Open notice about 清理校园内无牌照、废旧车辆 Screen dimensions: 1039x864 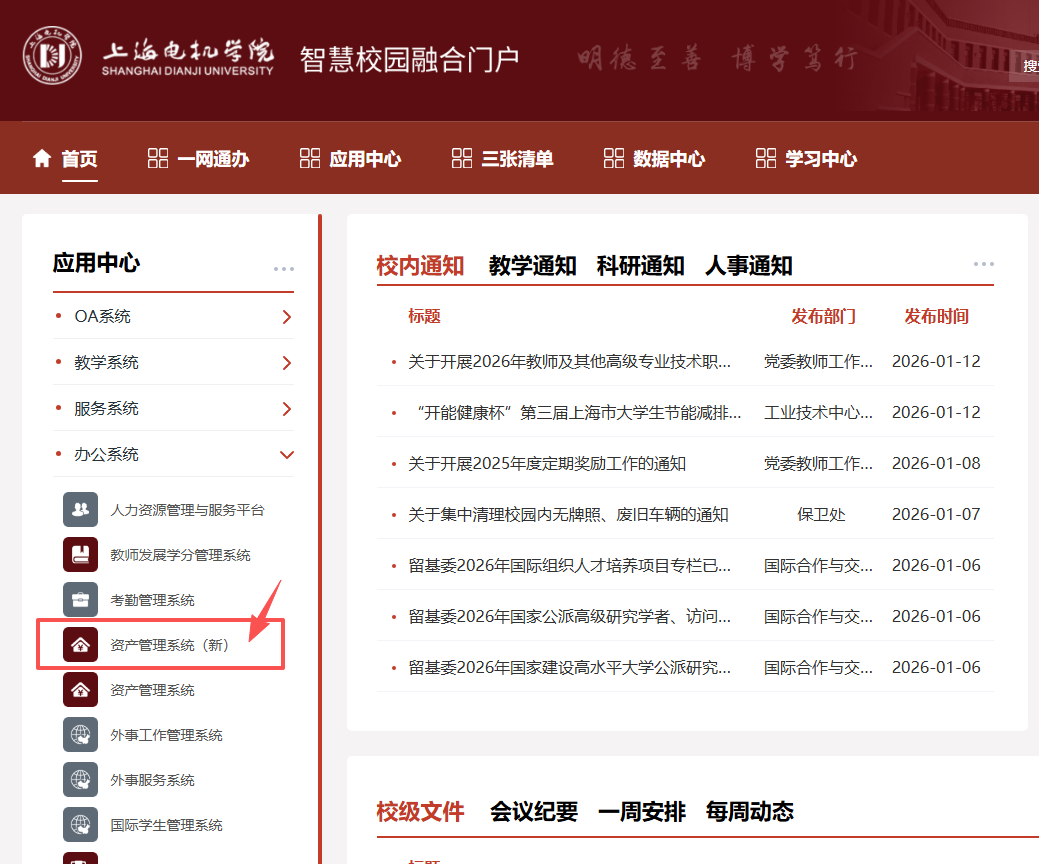[x=568, y=515]
